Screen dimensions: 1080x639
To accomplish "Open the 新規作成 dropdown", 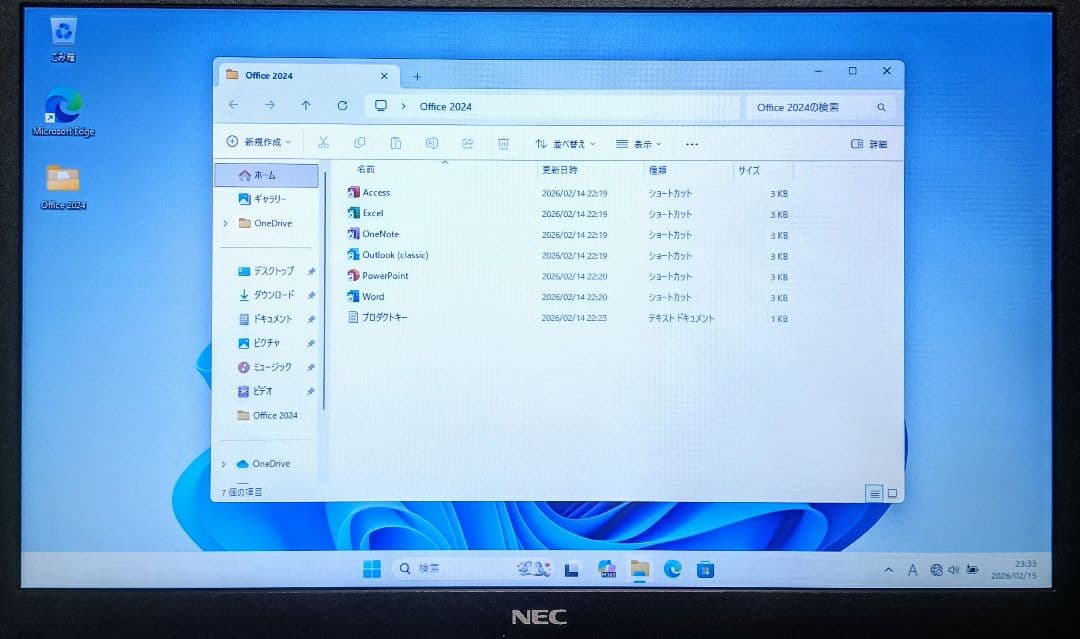I will tap(259, 142).
